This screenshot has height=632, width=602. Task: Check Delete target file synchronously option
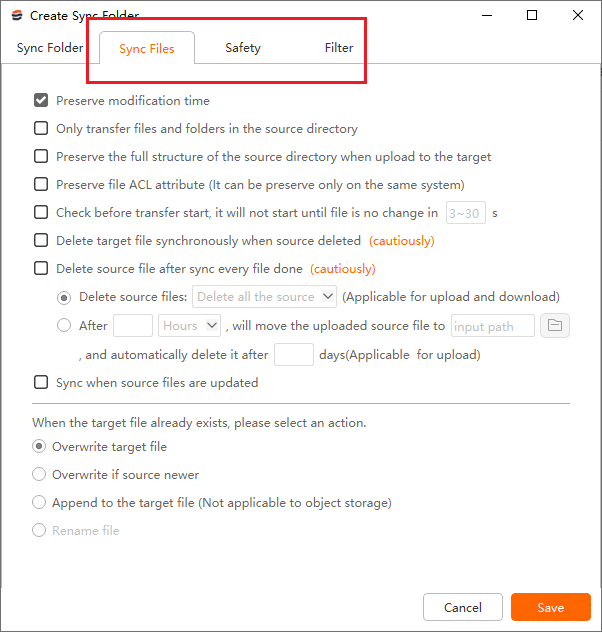click(x=41, y=241)
